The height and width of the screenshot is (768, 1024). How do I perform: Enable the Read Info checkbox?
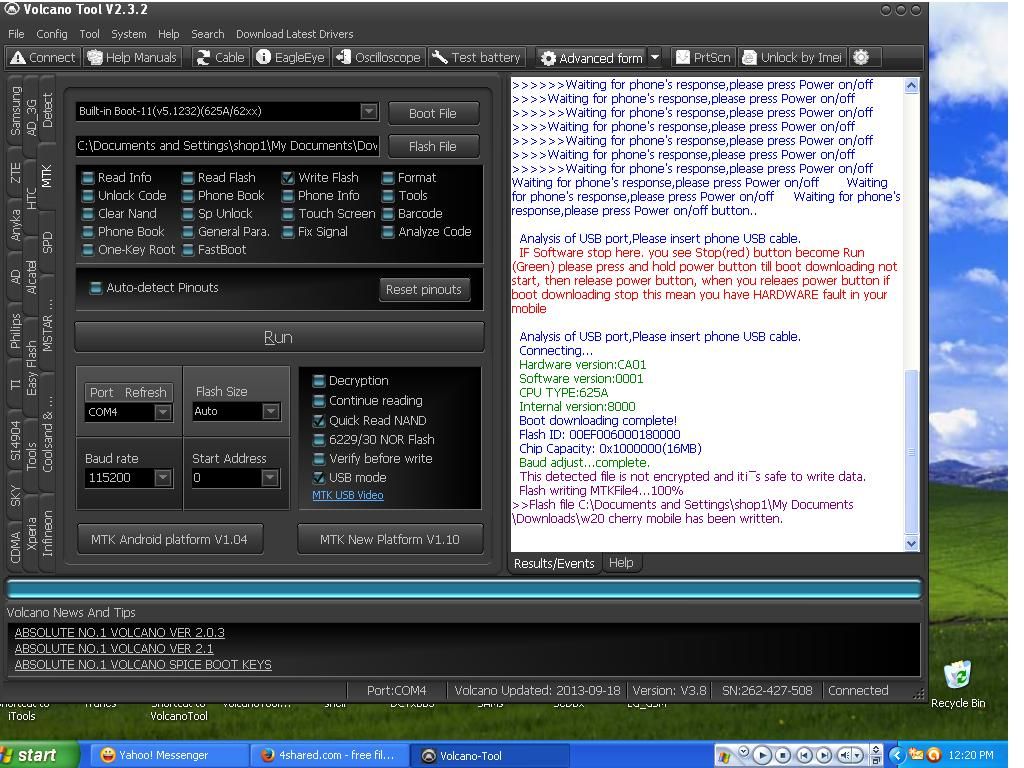pos(88,178)
